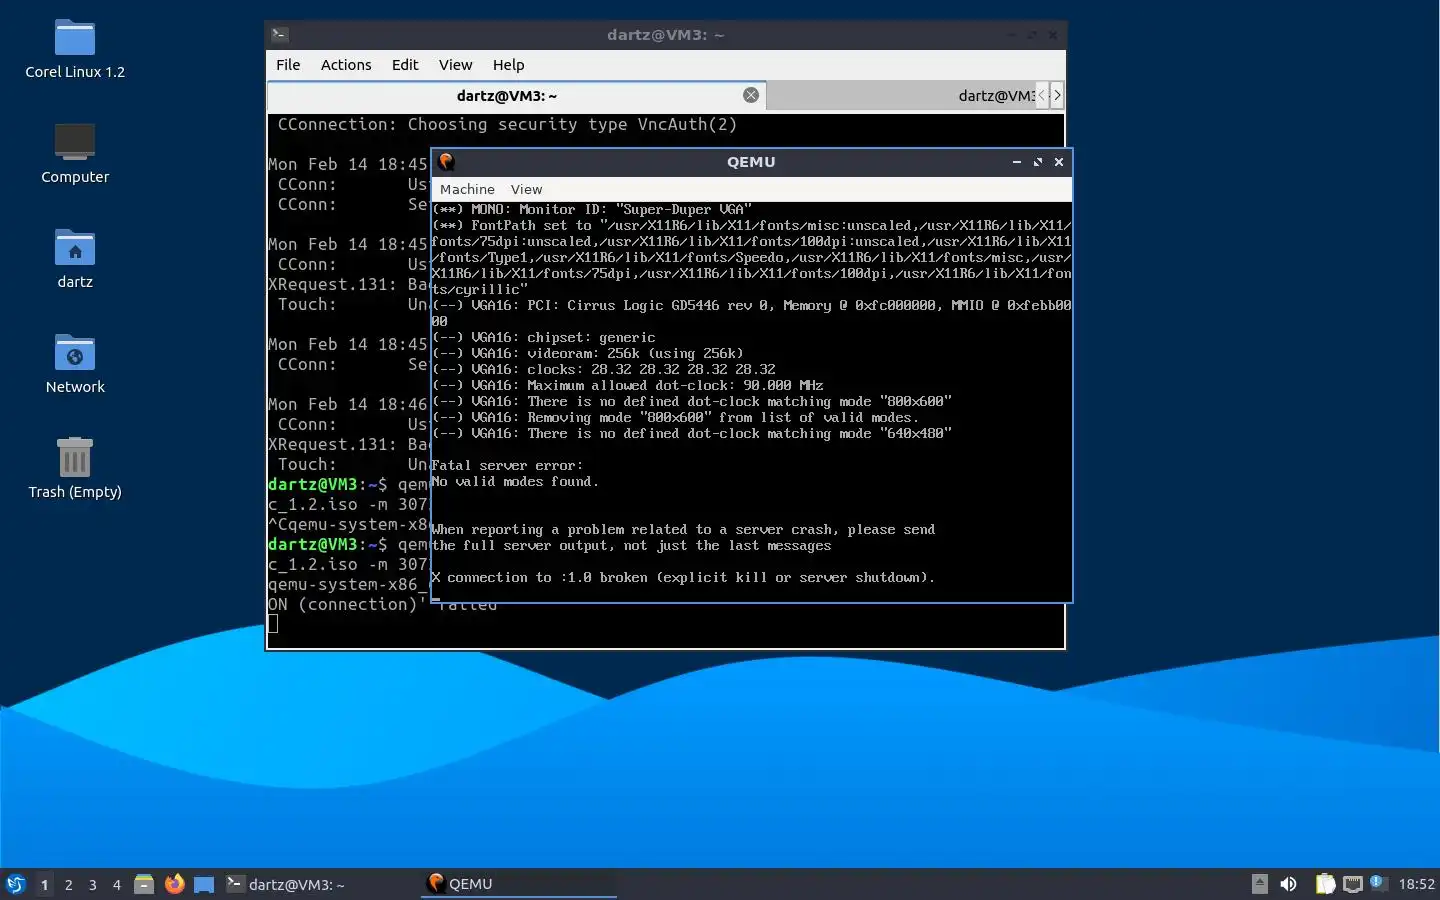
Task: Open the terminal Edit menu
Action: point(405,65)
